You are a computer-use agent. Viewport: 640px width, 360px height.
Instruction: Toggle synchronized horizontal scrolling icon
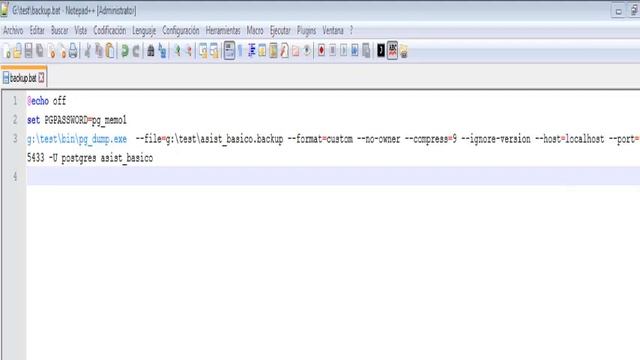(x=214, y=51)
